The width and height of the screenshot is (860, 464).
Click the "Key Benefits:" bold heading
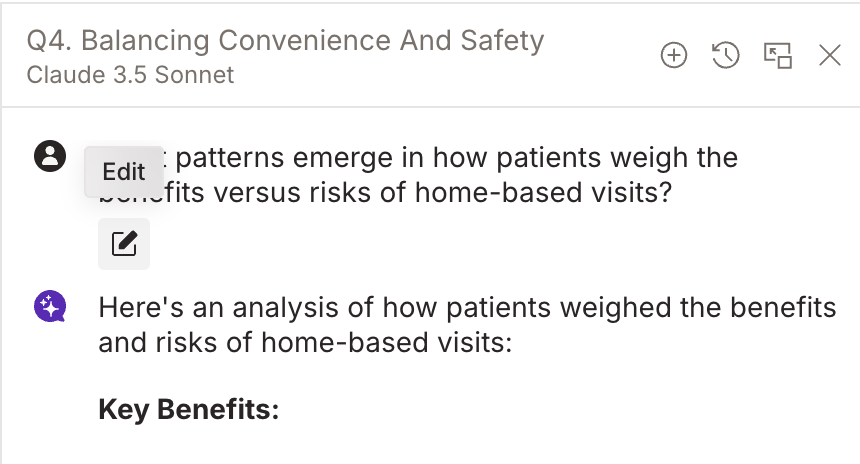pos(188,410)
